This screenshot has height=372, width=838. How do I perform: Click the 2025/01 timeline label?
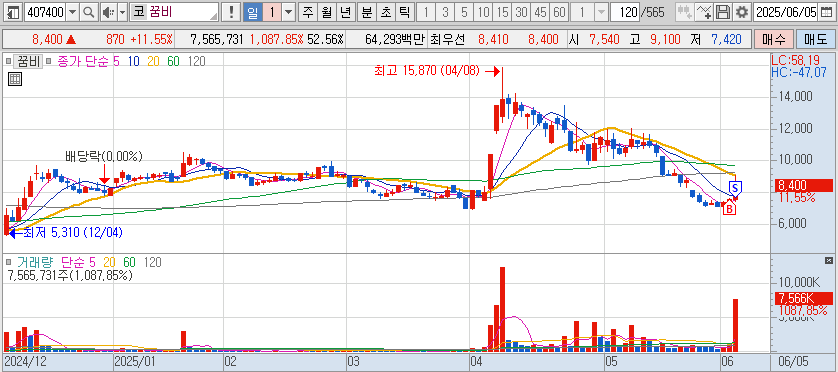(x=135, y=361)
